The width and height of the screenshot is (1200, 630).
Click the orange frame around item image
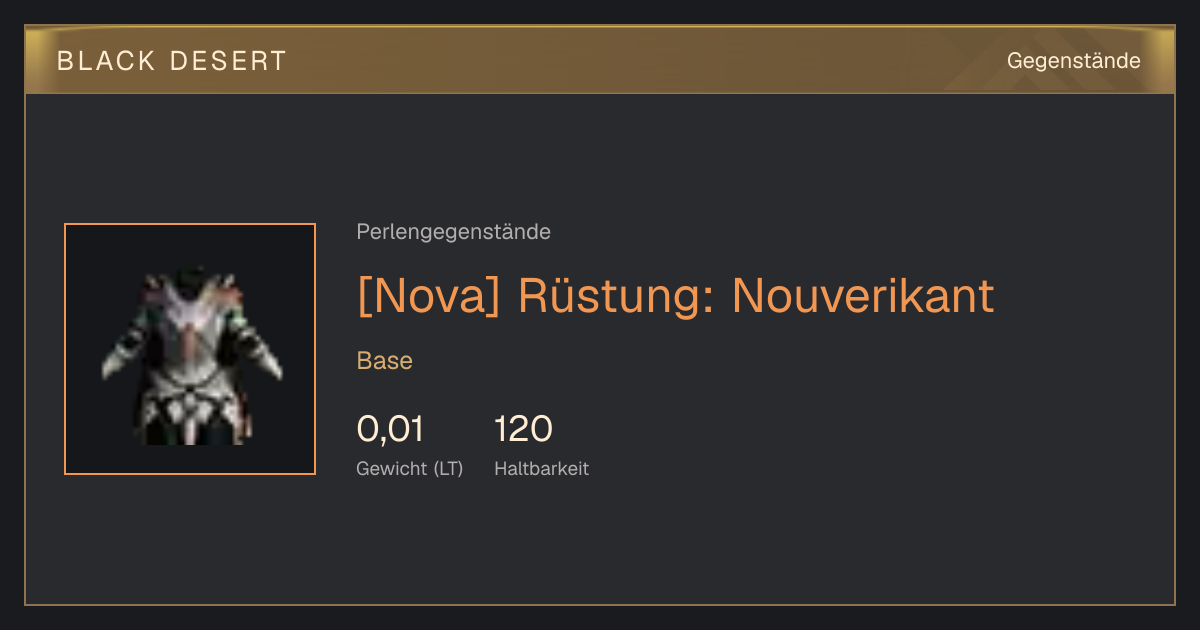190,349
